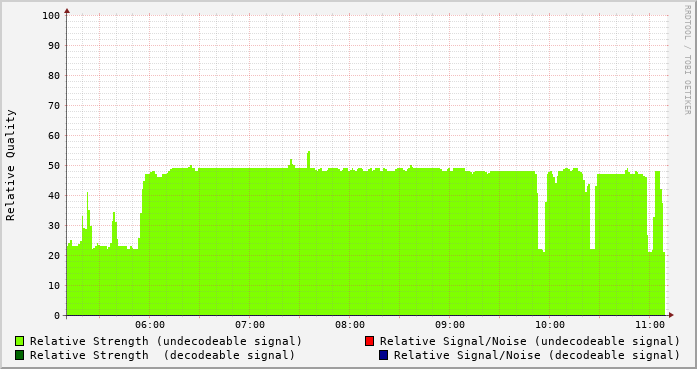Click the light green undecodeable strength swatch
Image resolution: width=697 pixels, height=369 pixels.
(x=20, y=341)
